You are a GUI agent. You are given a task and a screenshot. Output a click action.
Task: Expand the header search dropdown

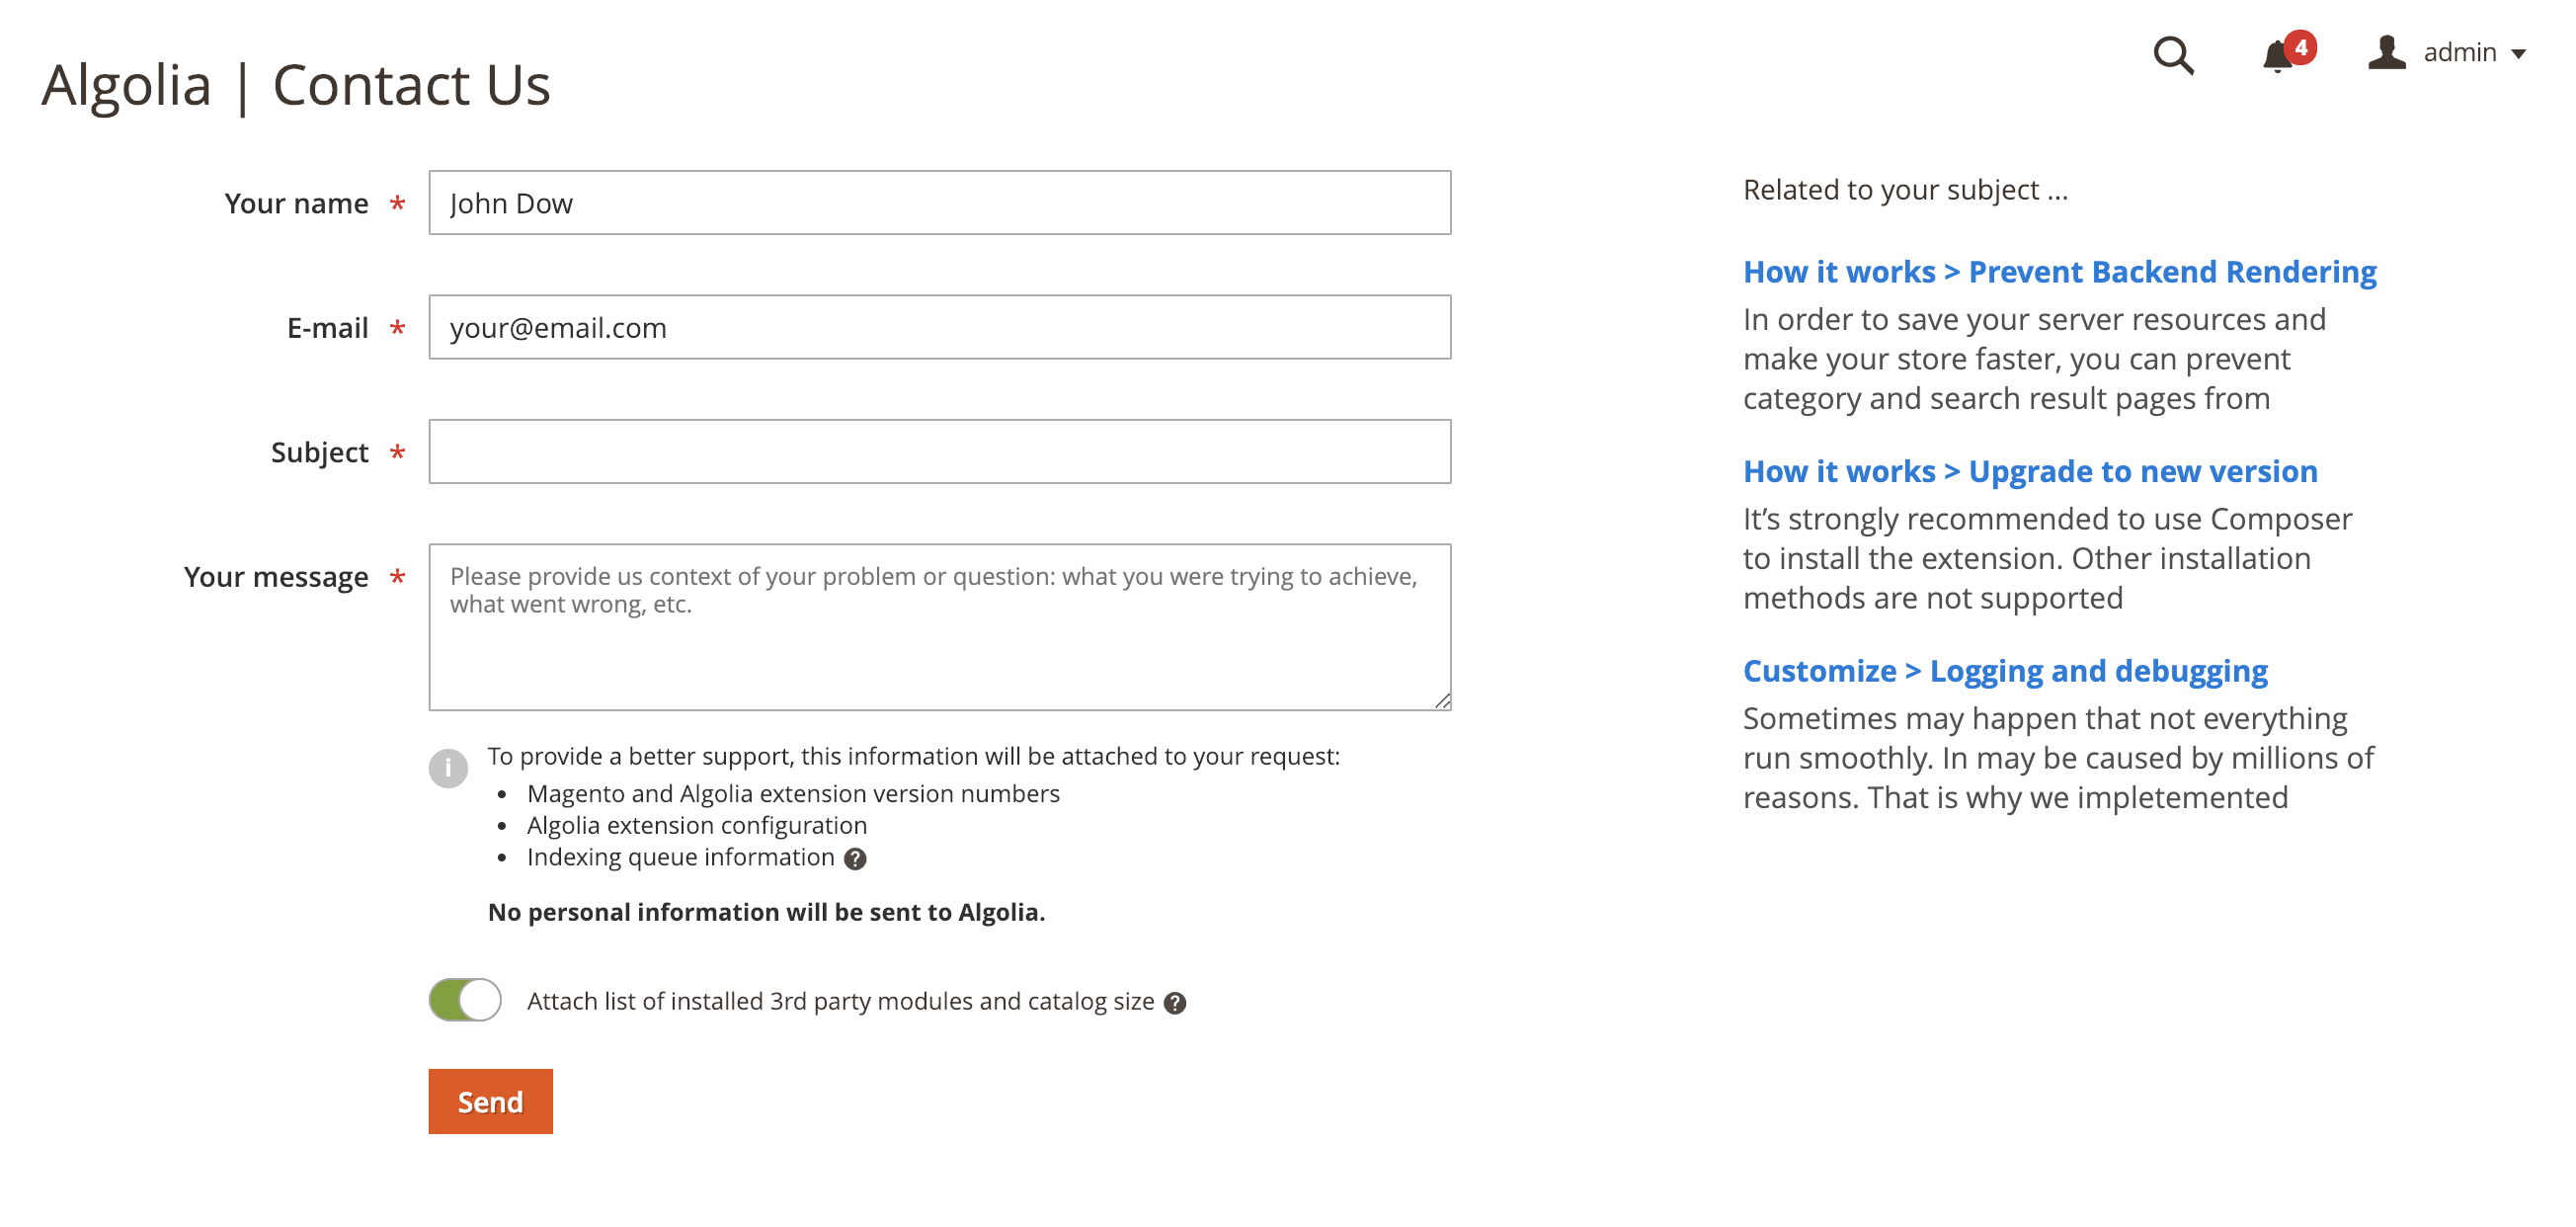(x=2172, y=57)
